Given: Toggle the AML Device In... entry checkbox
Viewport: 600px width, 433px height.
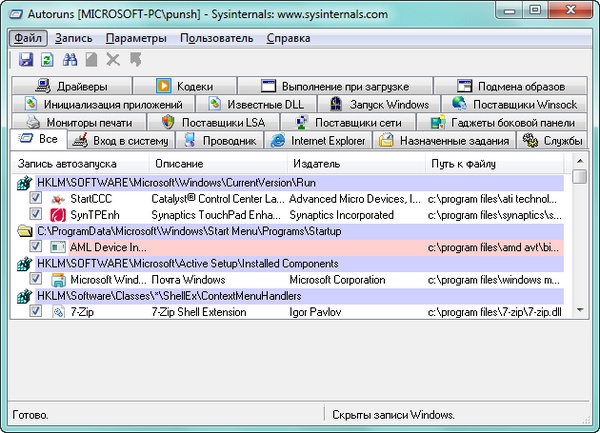Looking at the screenshot, I should click(36, 247).
